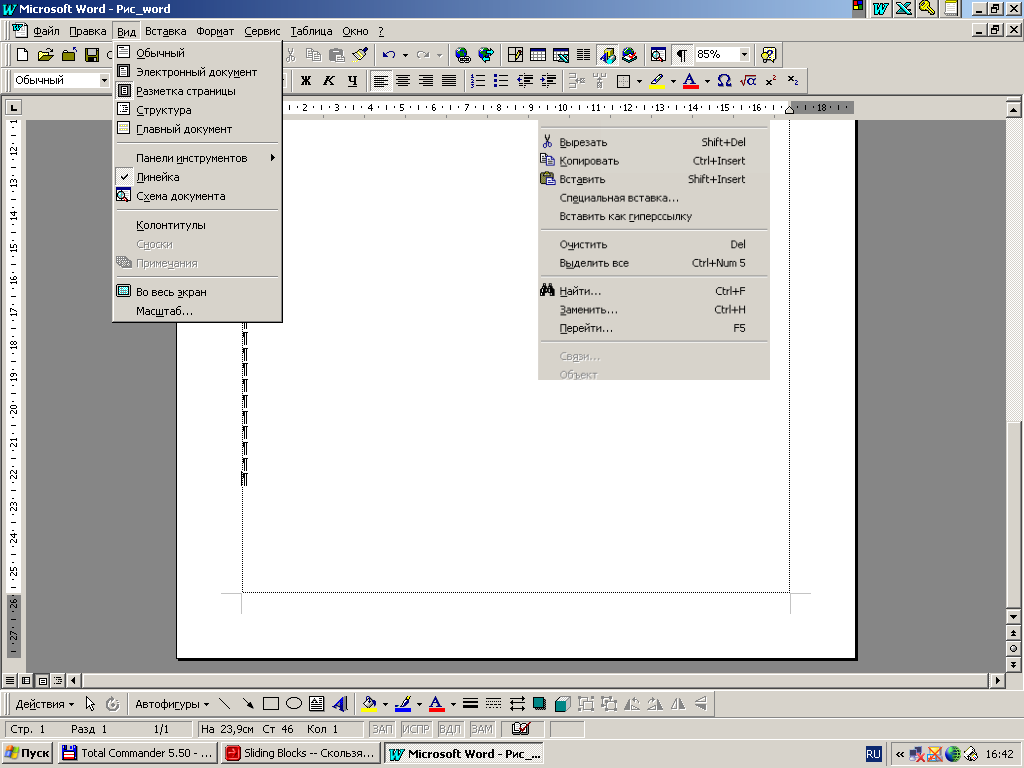The height and width of the screenshot is (768, 1024).
Task: Open file with the folder icon
Action: 45,55
